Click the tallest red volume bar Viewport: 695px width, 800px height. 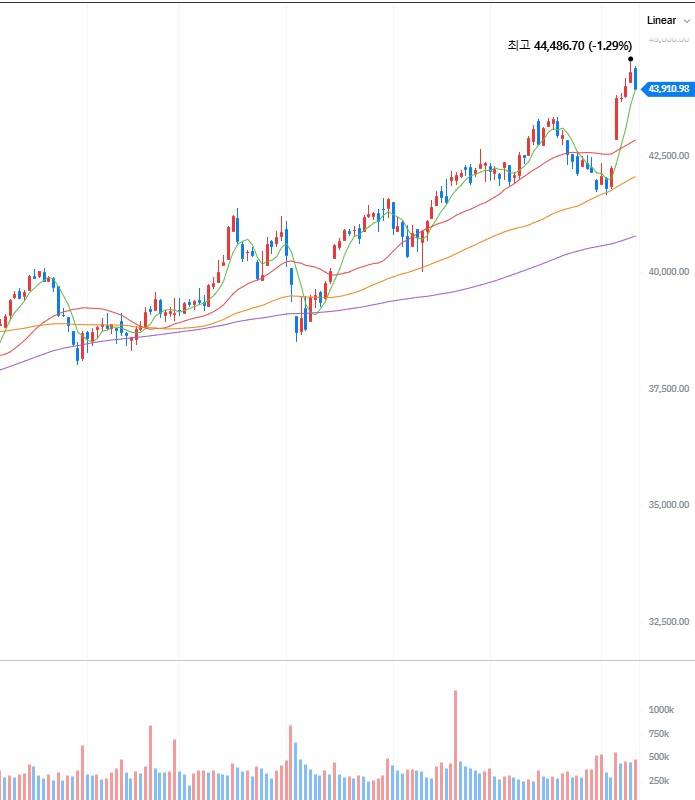[x=455, y=740]
